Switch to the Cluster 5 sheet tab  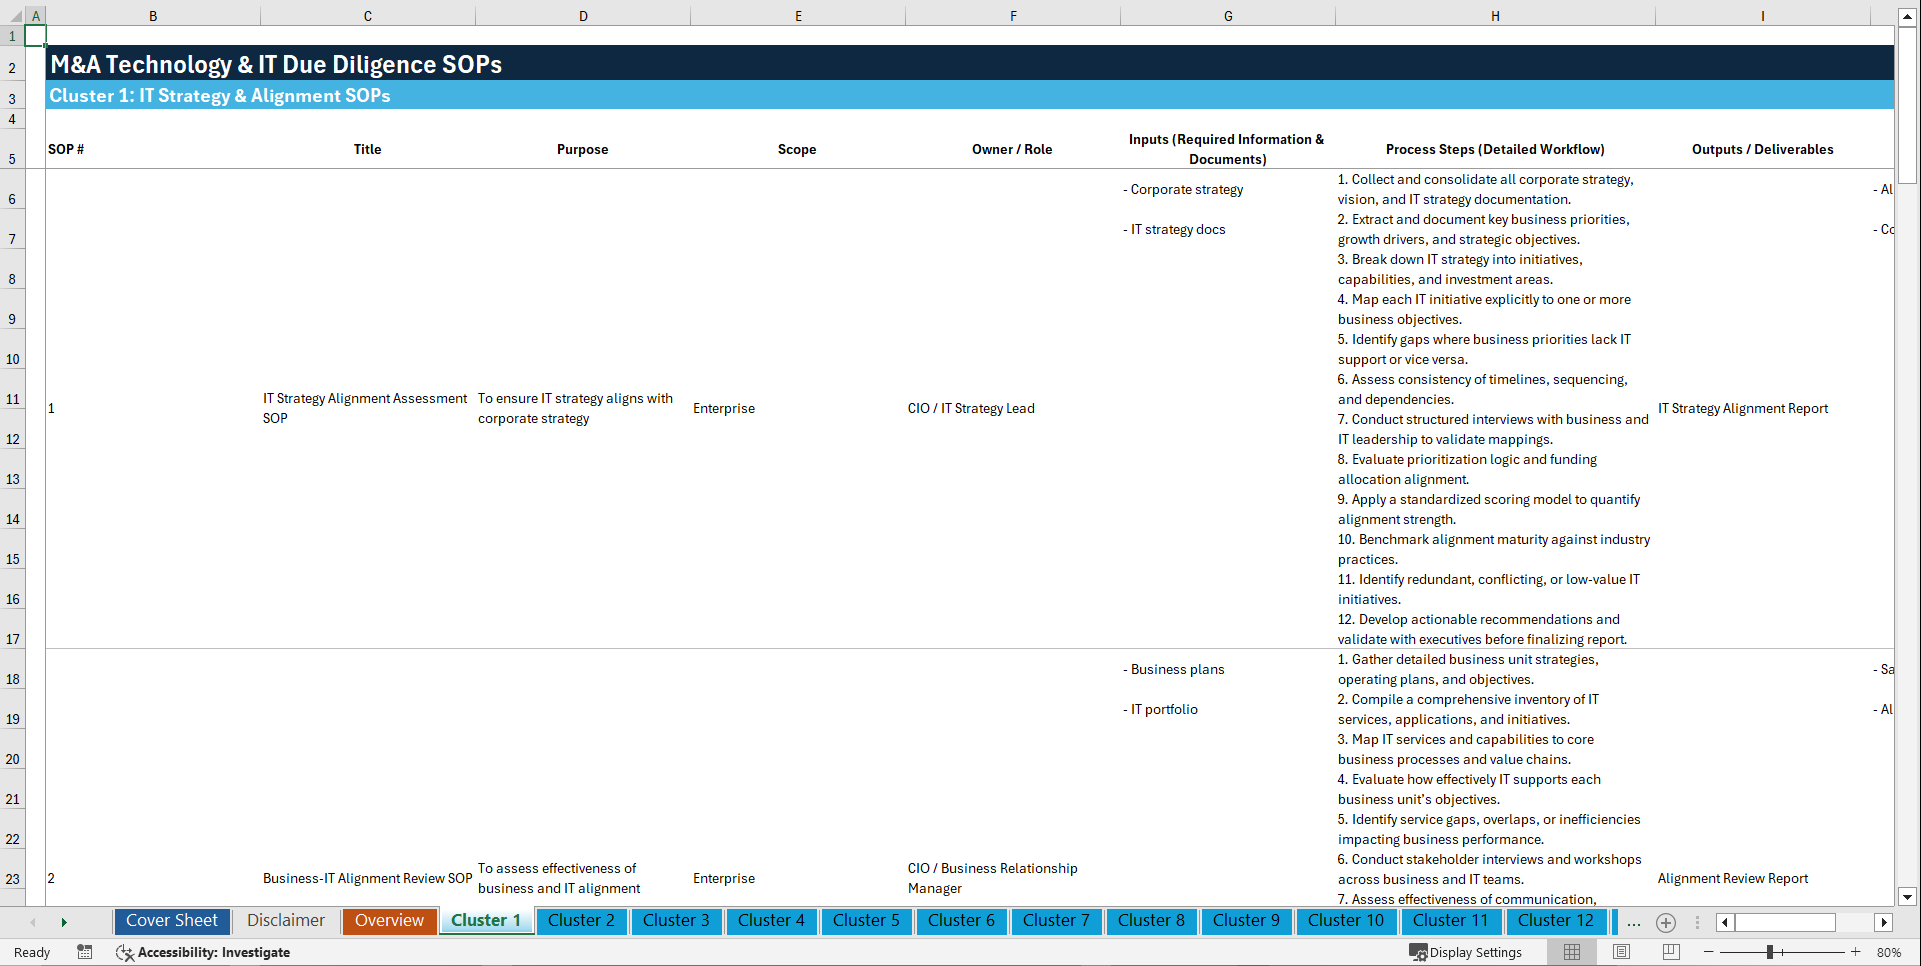[866, 921]
